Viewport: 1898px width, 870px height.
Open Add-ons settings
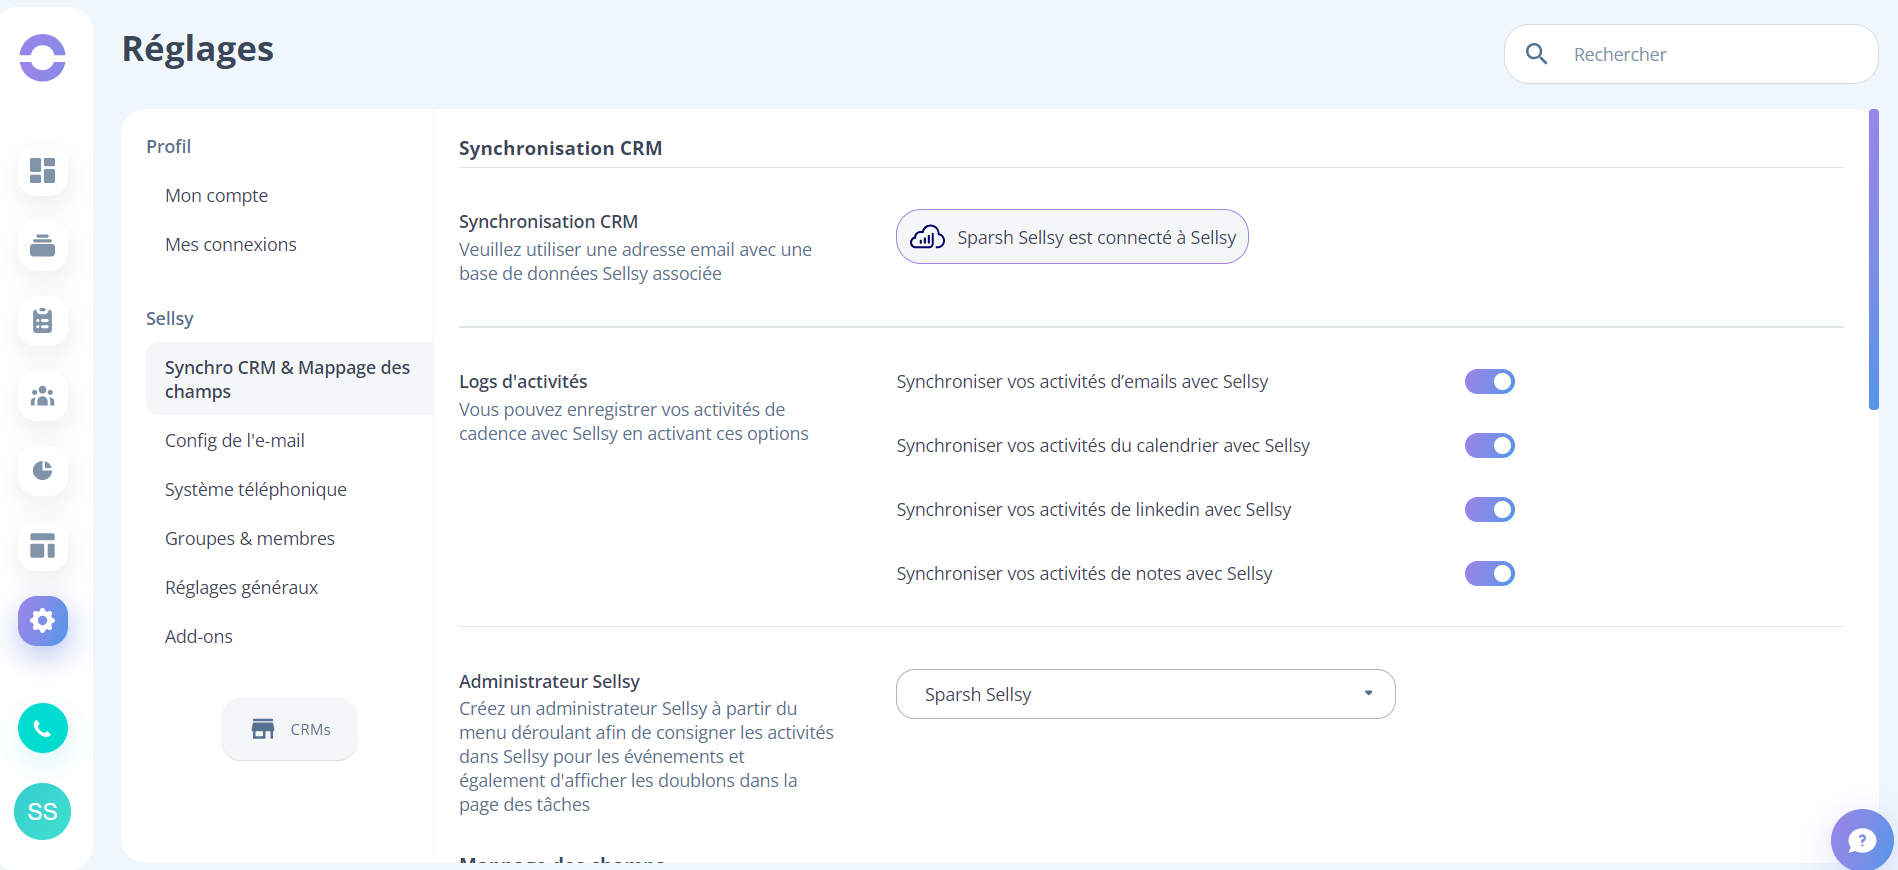(199, 636)
